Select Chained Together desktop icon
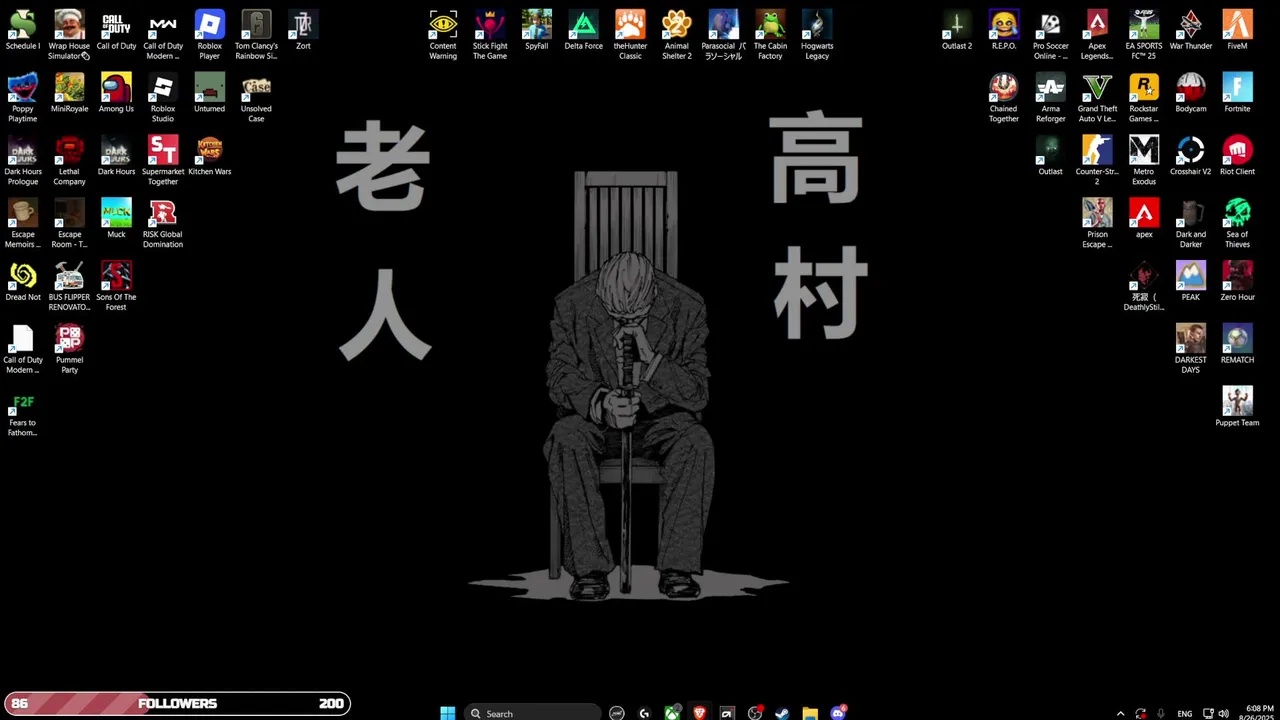The width and height of the screenshot is (1280, 720). 1004,98
